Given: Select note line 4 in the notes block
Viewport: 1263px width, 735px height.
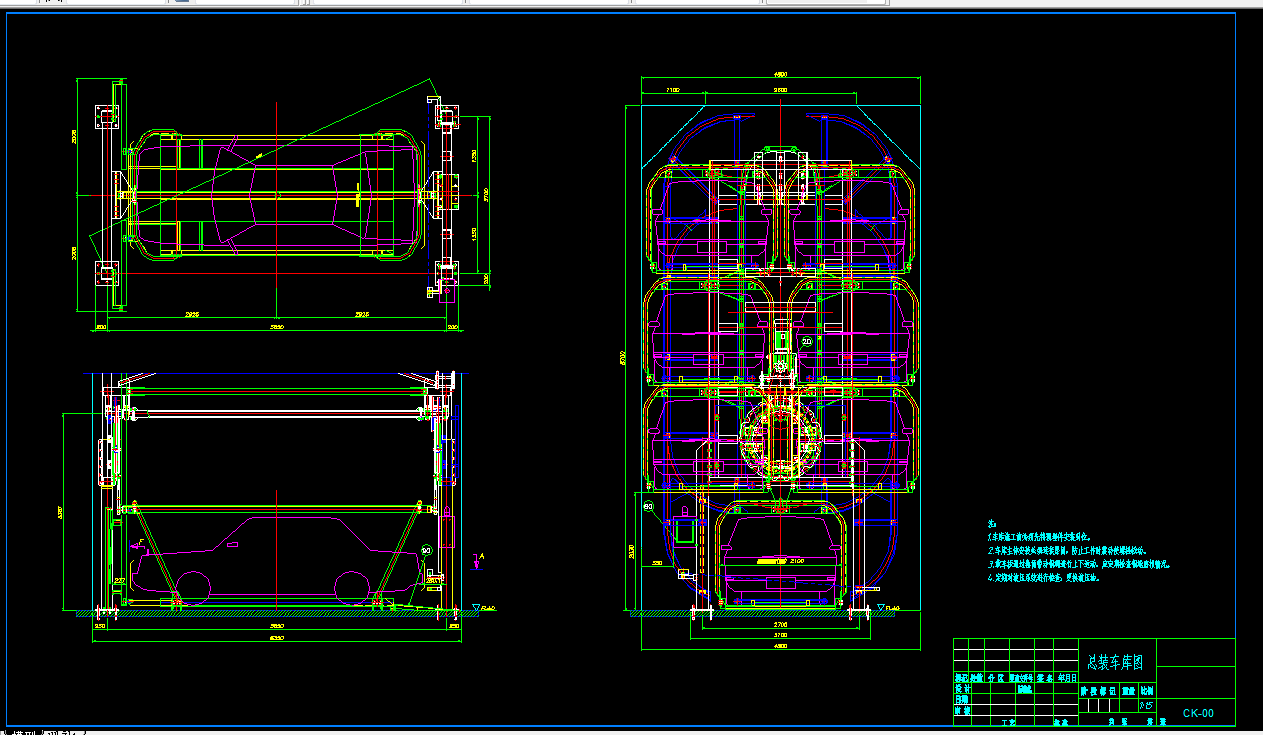Looking at the screenshot, I should [x=1044, y=577].
